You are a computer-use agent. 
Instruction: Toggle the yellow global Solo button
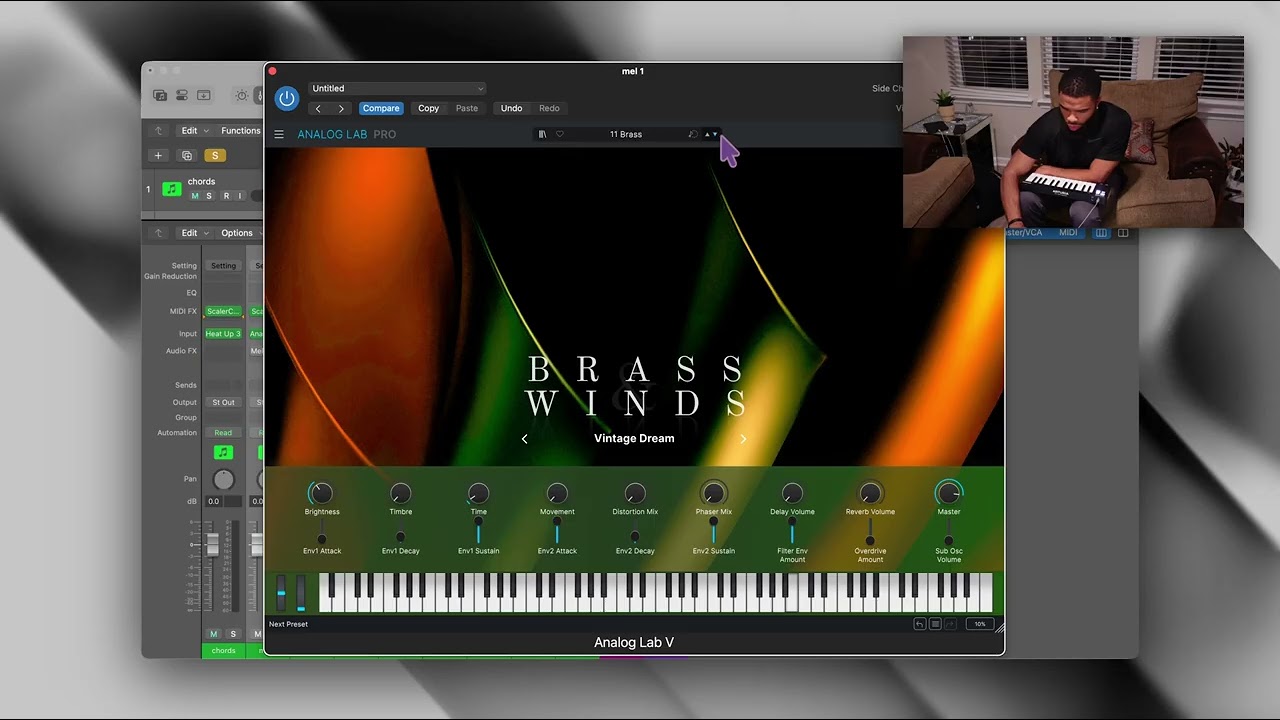[x=214, y=155]
